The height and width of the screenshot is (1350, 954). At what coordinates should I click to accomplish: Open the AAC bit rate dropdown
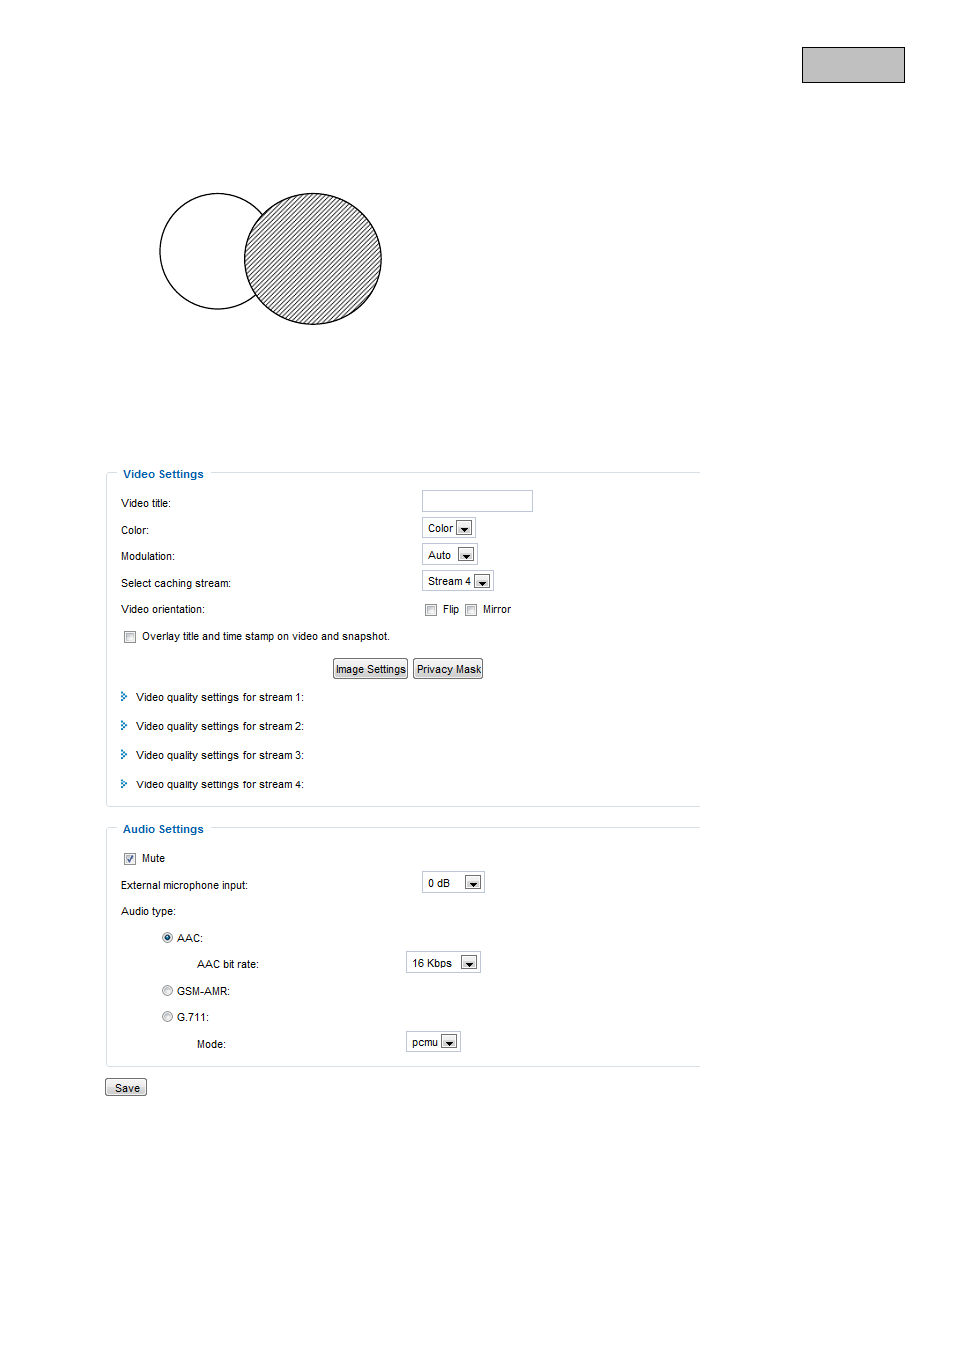point(444,963)
